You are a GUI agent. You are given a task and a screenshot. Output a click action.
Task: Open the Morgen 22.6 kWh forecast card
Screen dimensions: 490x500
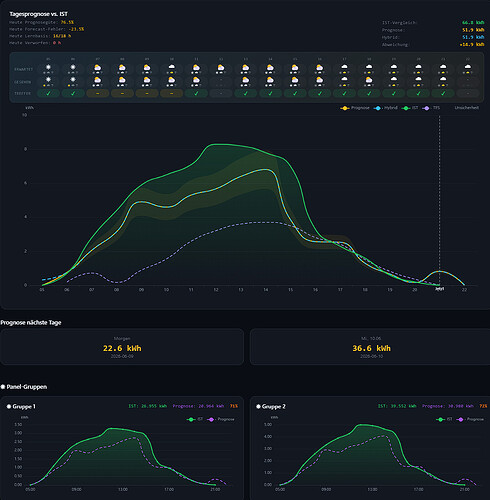click(x=122, y=347)
